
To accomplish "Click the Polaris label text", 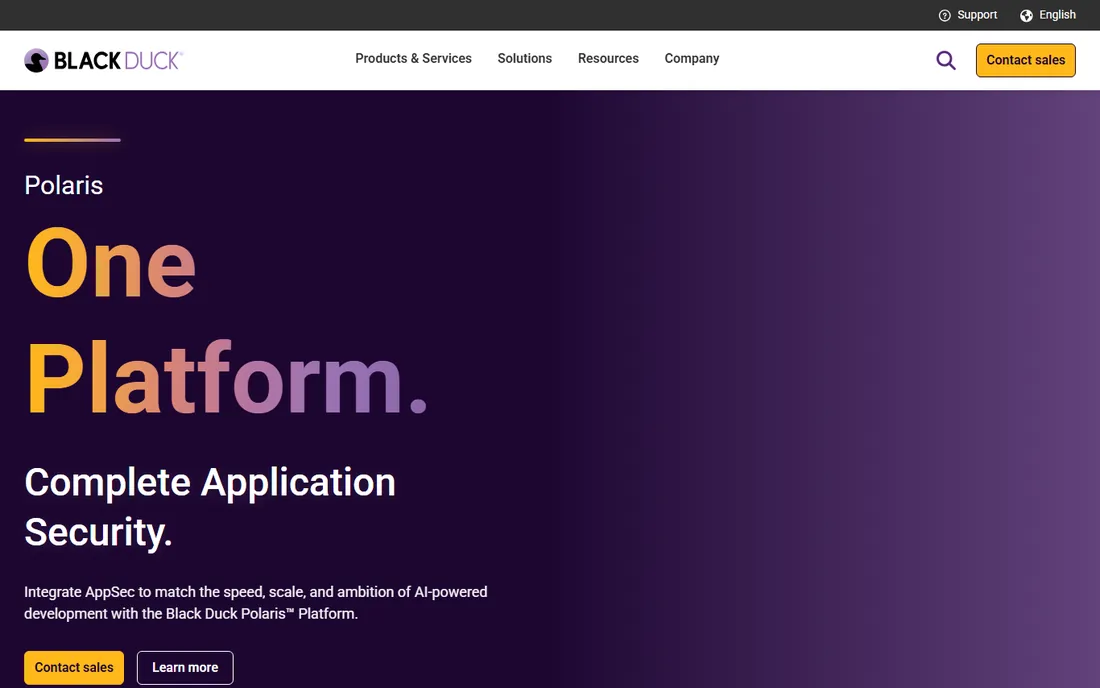I will (x=64, y=185).
